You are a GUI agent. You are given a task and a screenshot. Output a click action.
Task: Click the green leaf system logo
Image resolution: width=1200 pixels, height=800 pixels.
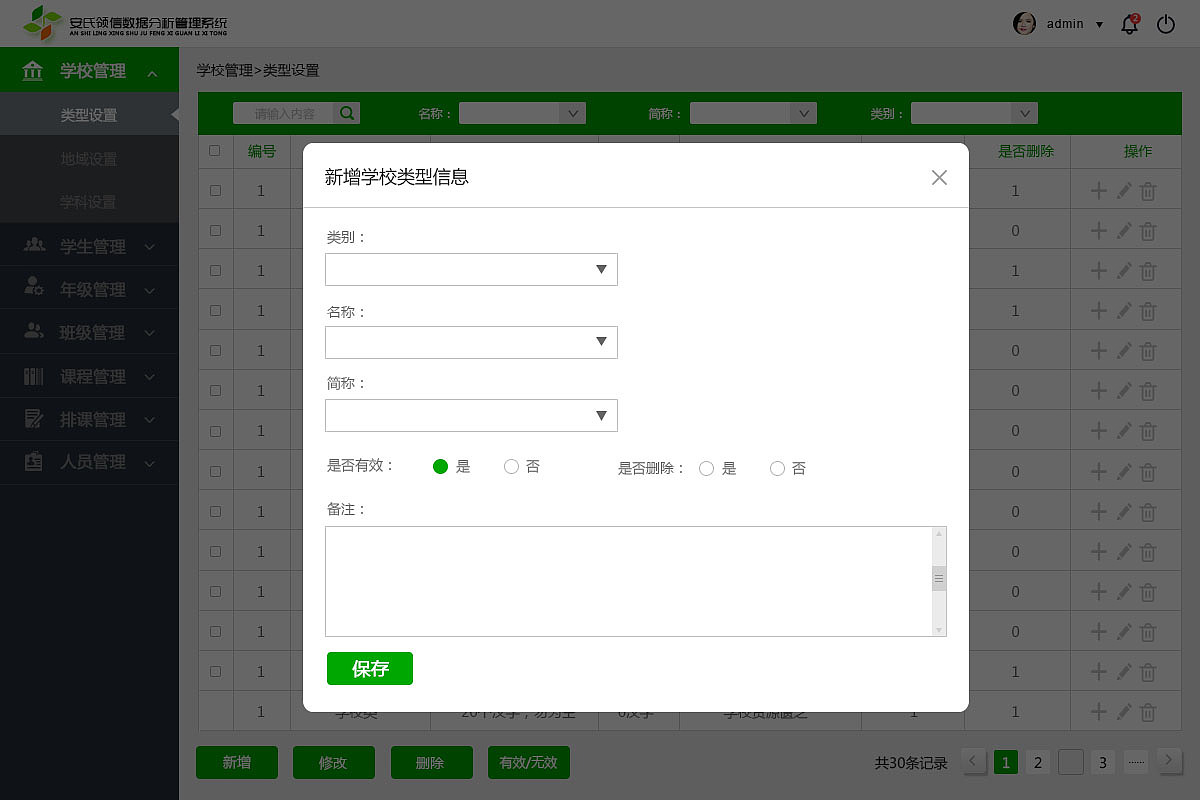tap(42, 22)
